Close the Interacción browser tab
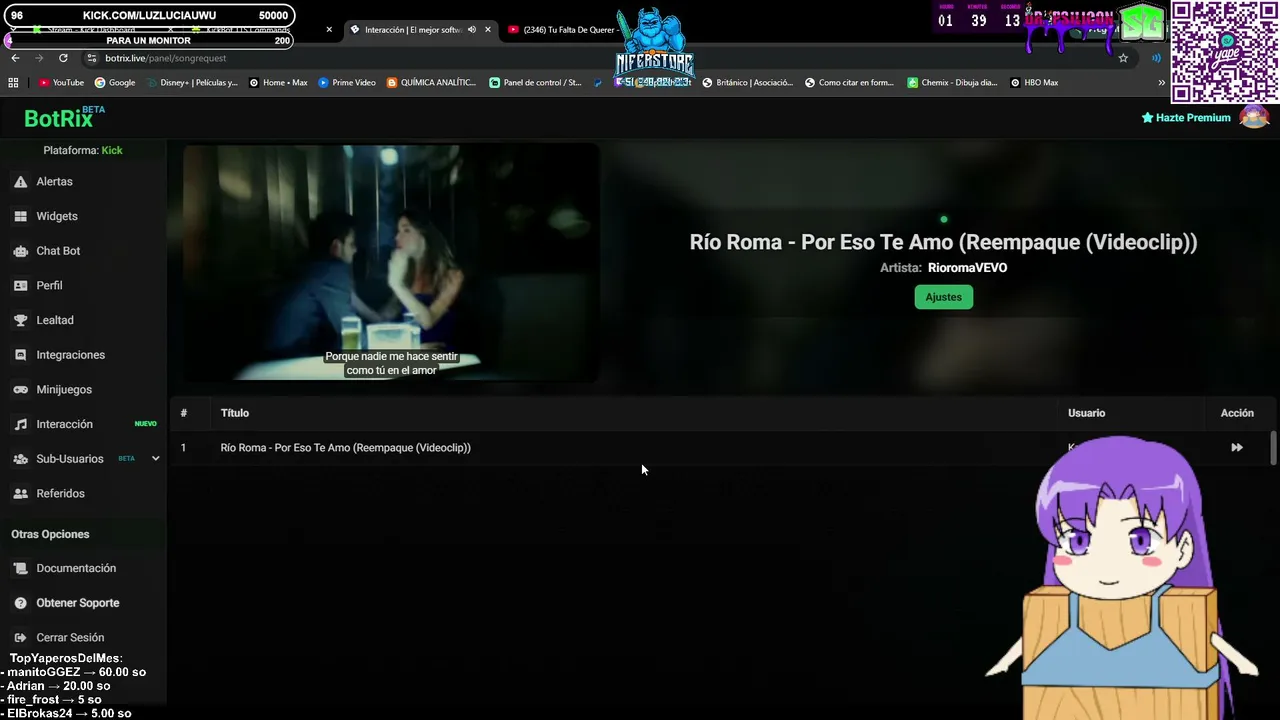1280x720 pixels. tap(488, 30)
